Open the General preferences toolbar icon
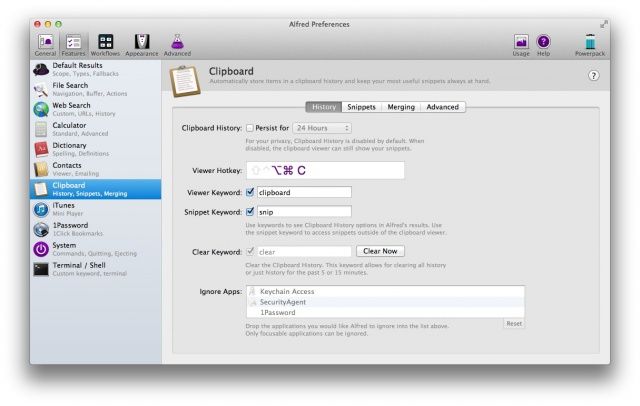 [45, 45]
